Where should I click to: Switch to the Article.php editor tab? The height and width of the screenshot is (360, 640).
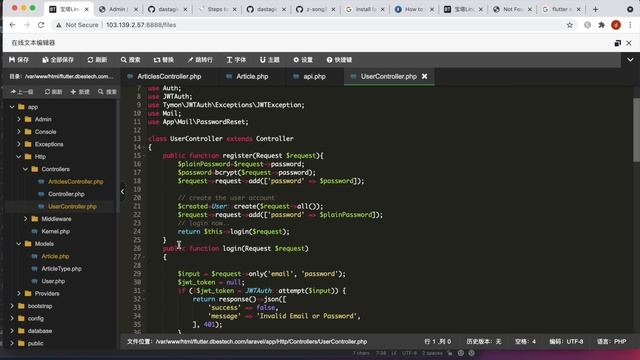(x=252, y=76)
